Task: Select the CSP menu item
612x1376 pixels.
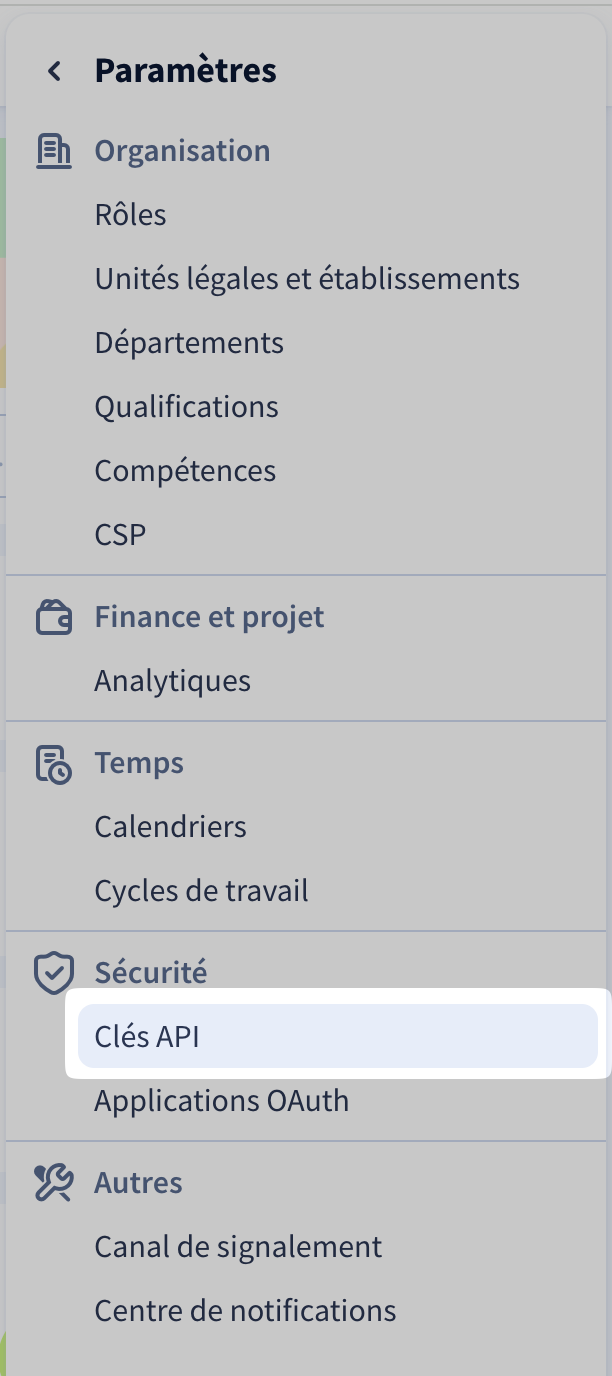Action: (120, 535)
